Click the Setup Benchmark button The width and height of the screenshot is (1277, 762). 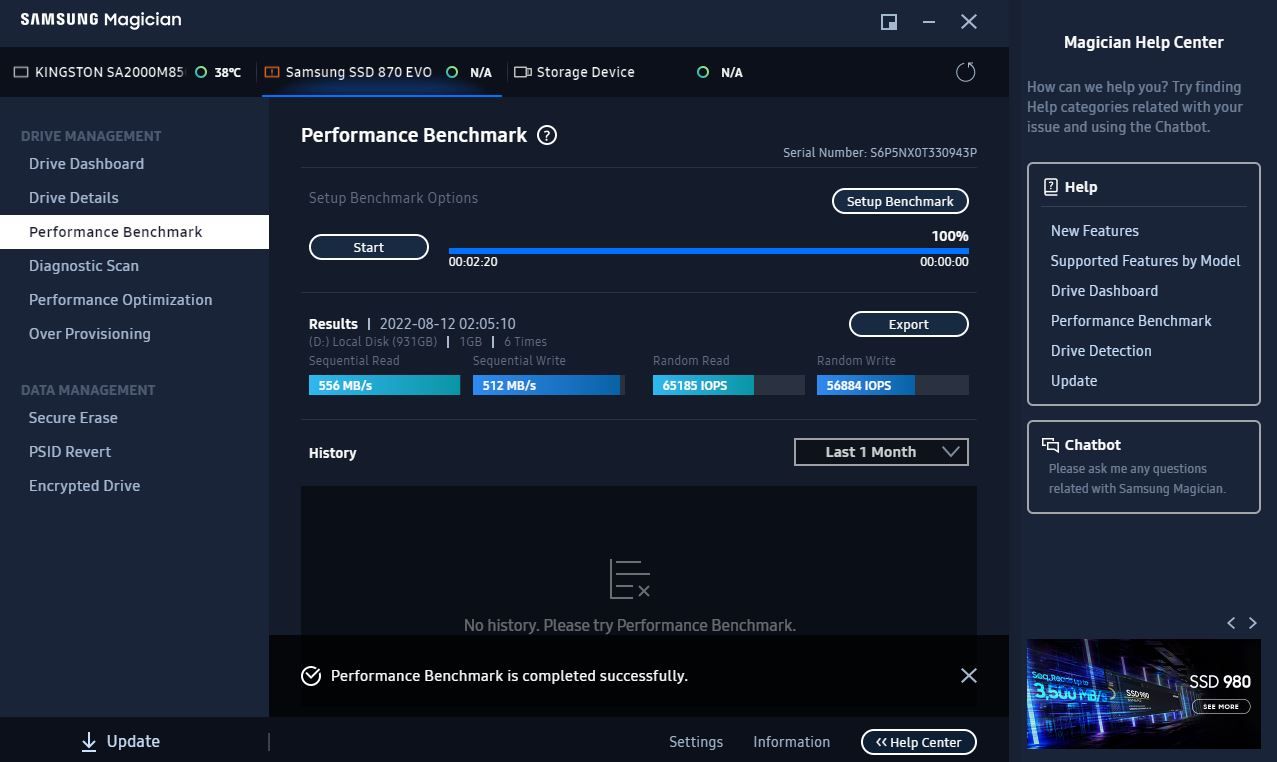pyautogui.click(x=900, y=201)
